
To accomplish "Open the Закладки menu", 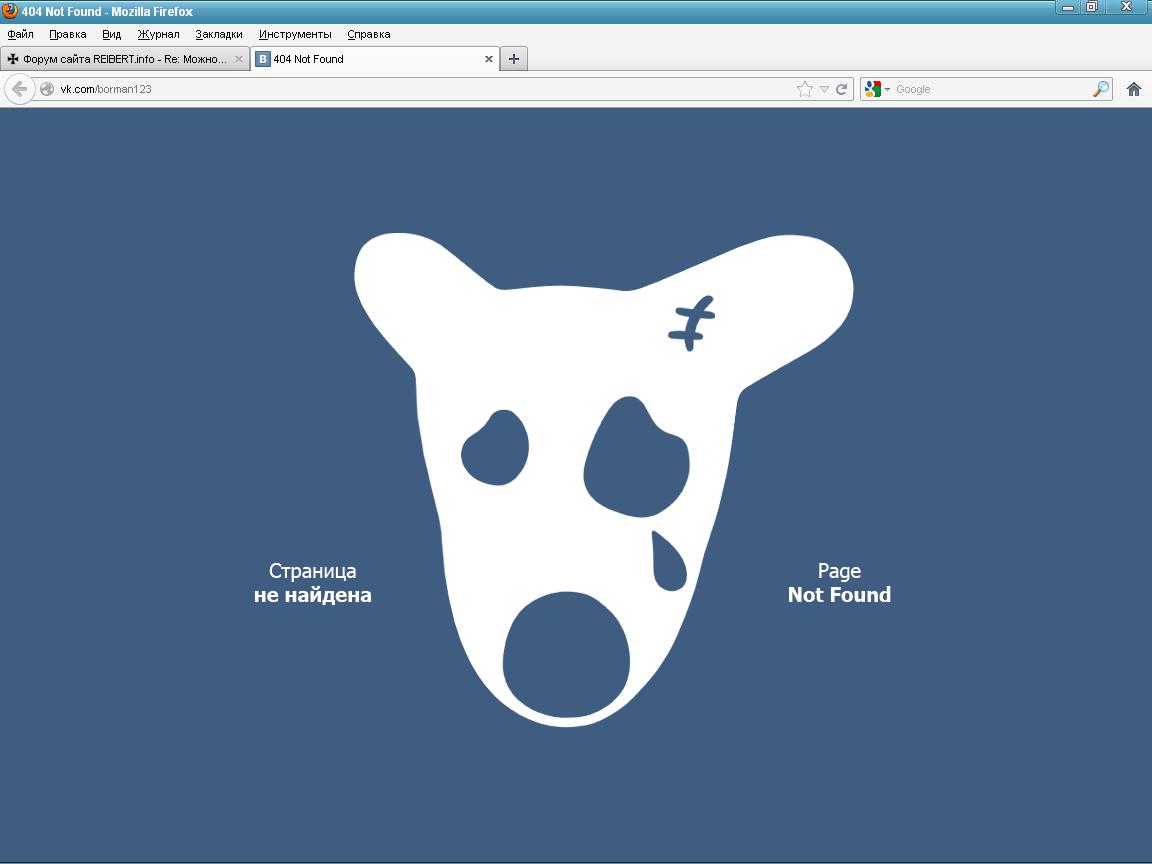I will pos(219,34).
